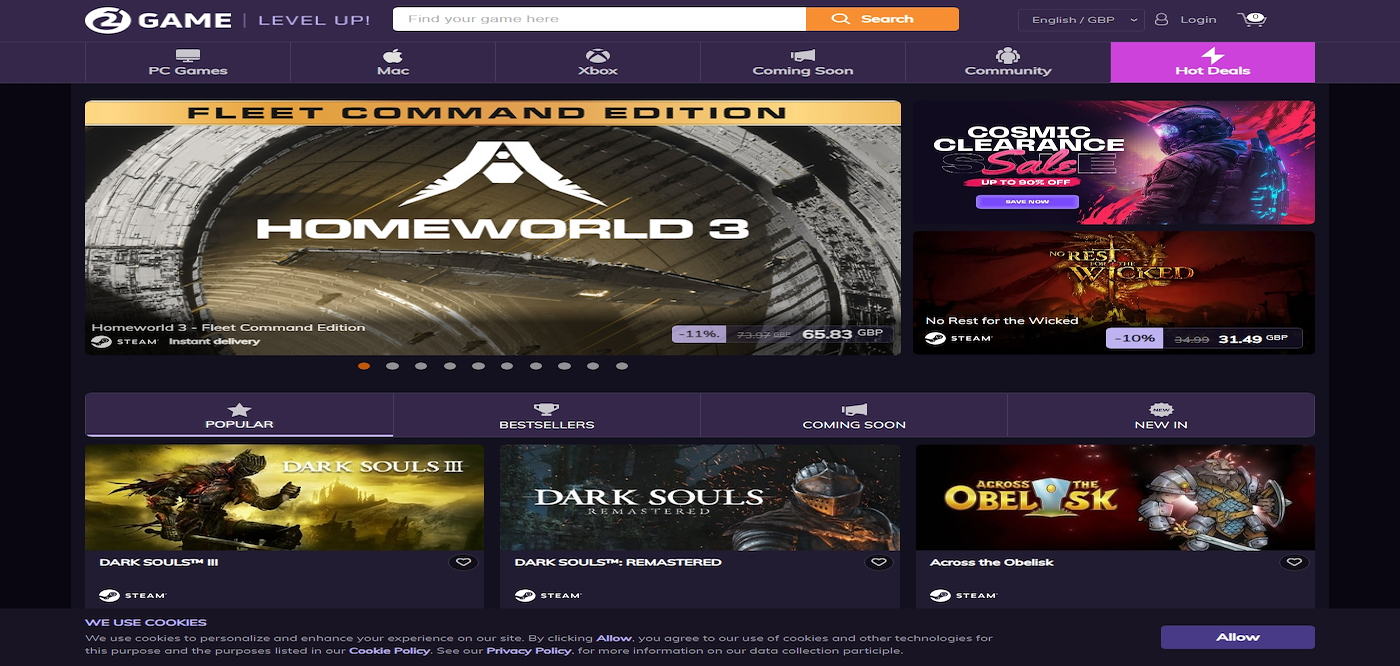Click the 31.49 GBP price
The width and height of the screenshot is (1400, 666).
pyautogui.click(x=1253, y=339)
